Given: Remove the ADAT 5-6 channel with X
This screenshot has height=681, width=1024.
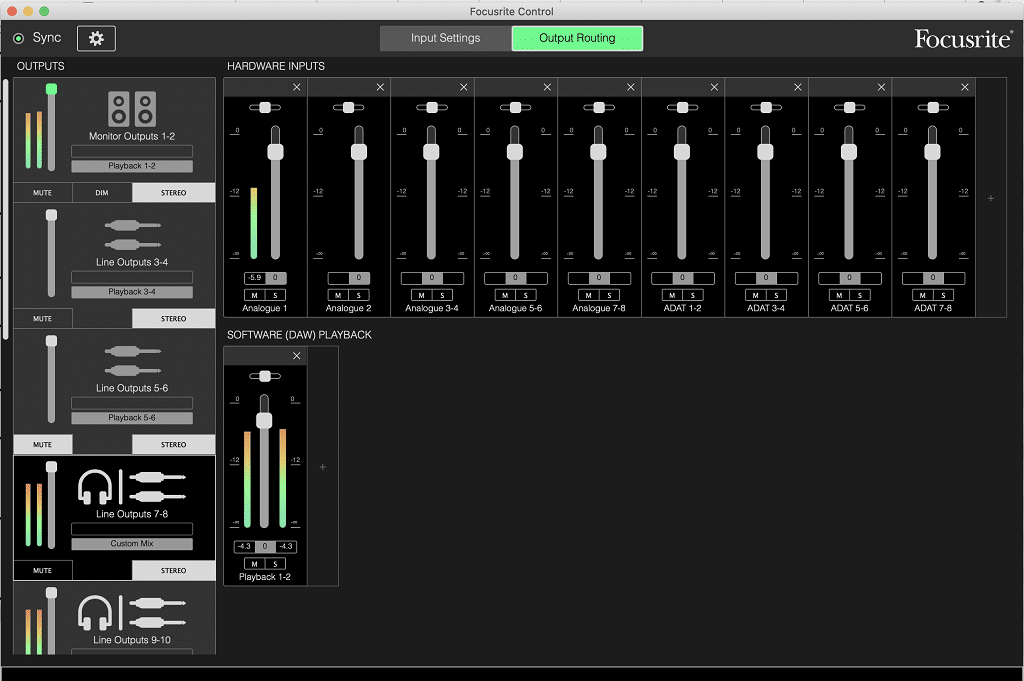Looking at the screenshot, I should 882,87.
